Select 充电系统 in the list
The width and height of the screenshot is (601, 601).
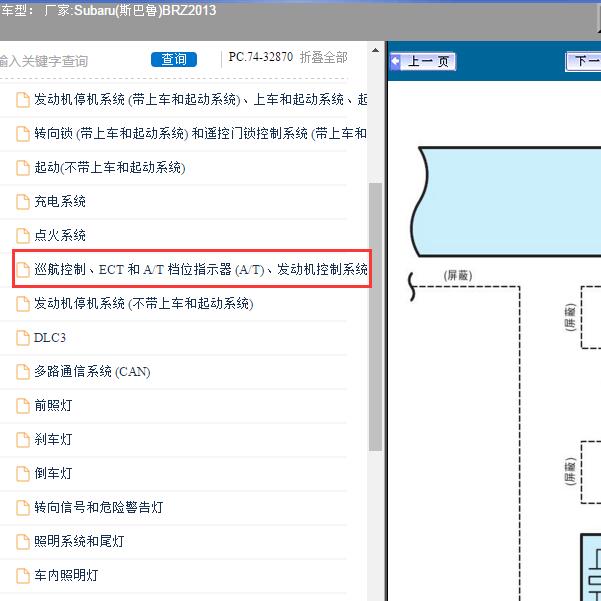tap(60, 201)
